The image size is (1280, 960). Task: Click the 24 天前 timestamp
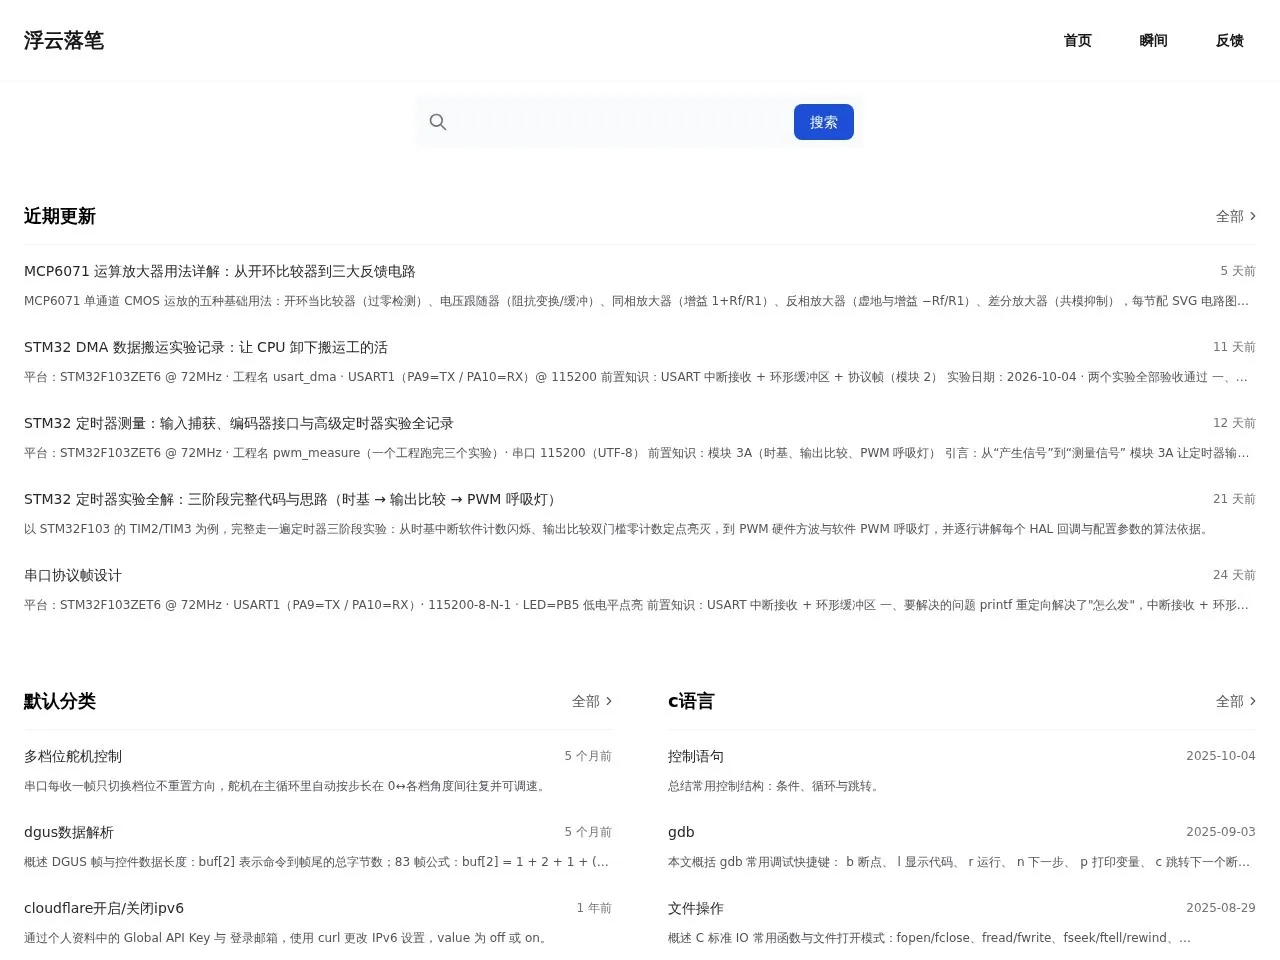(1234, 575)
